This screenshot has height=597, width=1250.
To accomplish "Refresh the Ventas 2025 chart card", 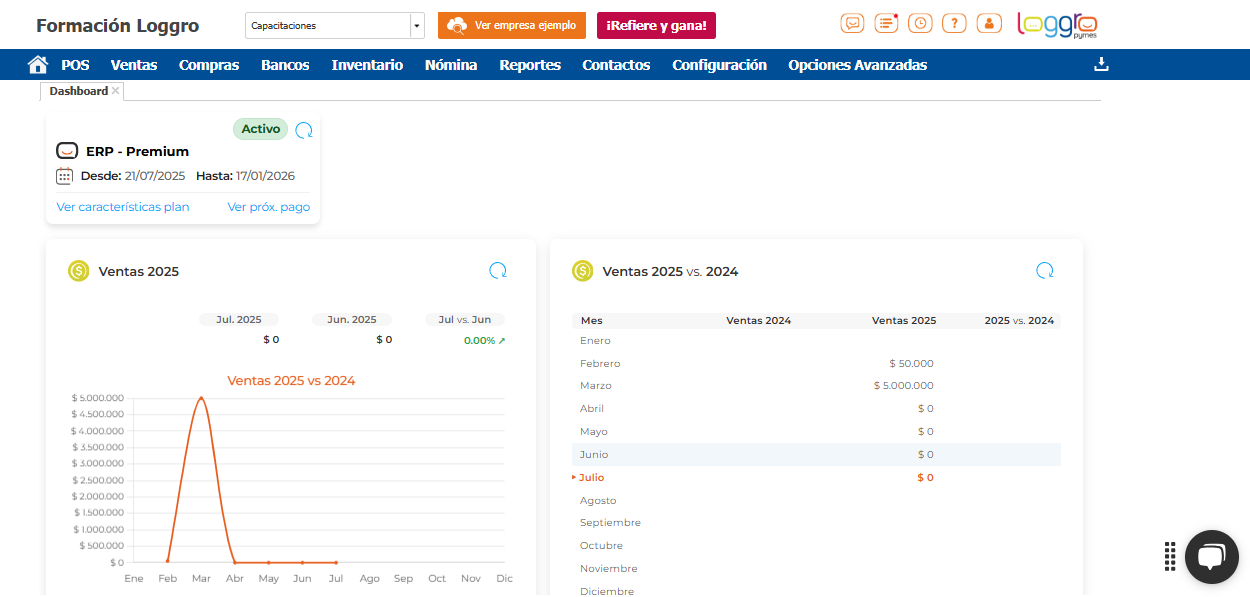I will 498,270.
